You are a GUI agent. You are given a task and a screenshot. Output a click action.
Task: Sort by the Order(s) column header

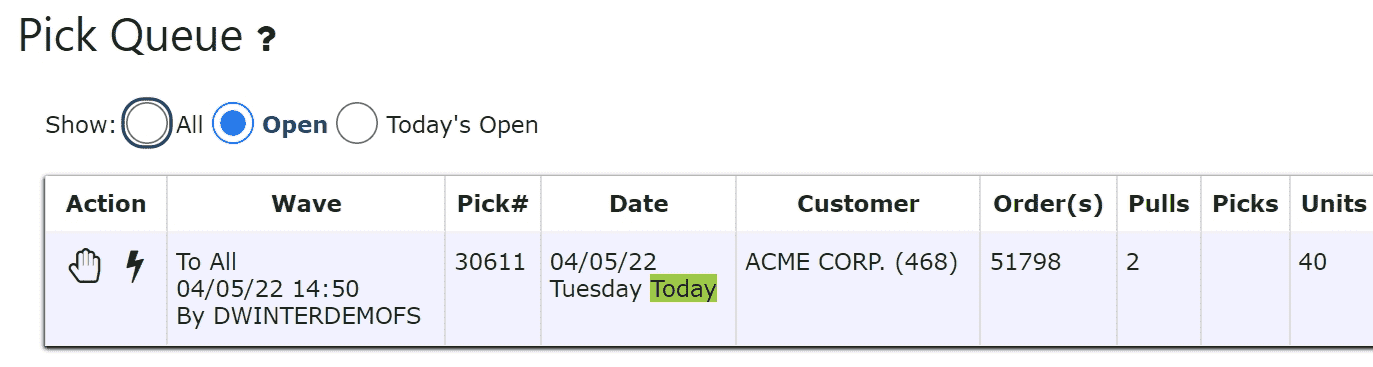1047,204
